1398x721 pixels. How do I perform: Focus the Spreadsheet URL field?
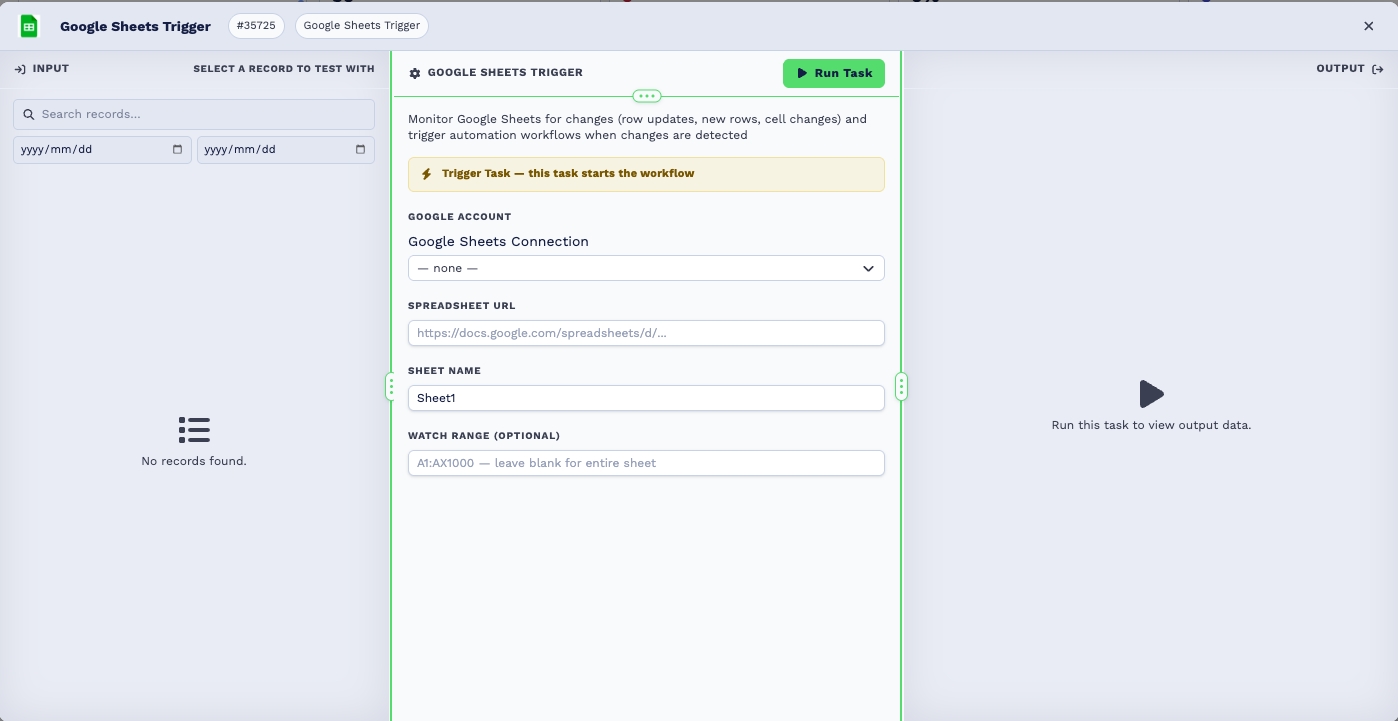[x=646, y=333]
